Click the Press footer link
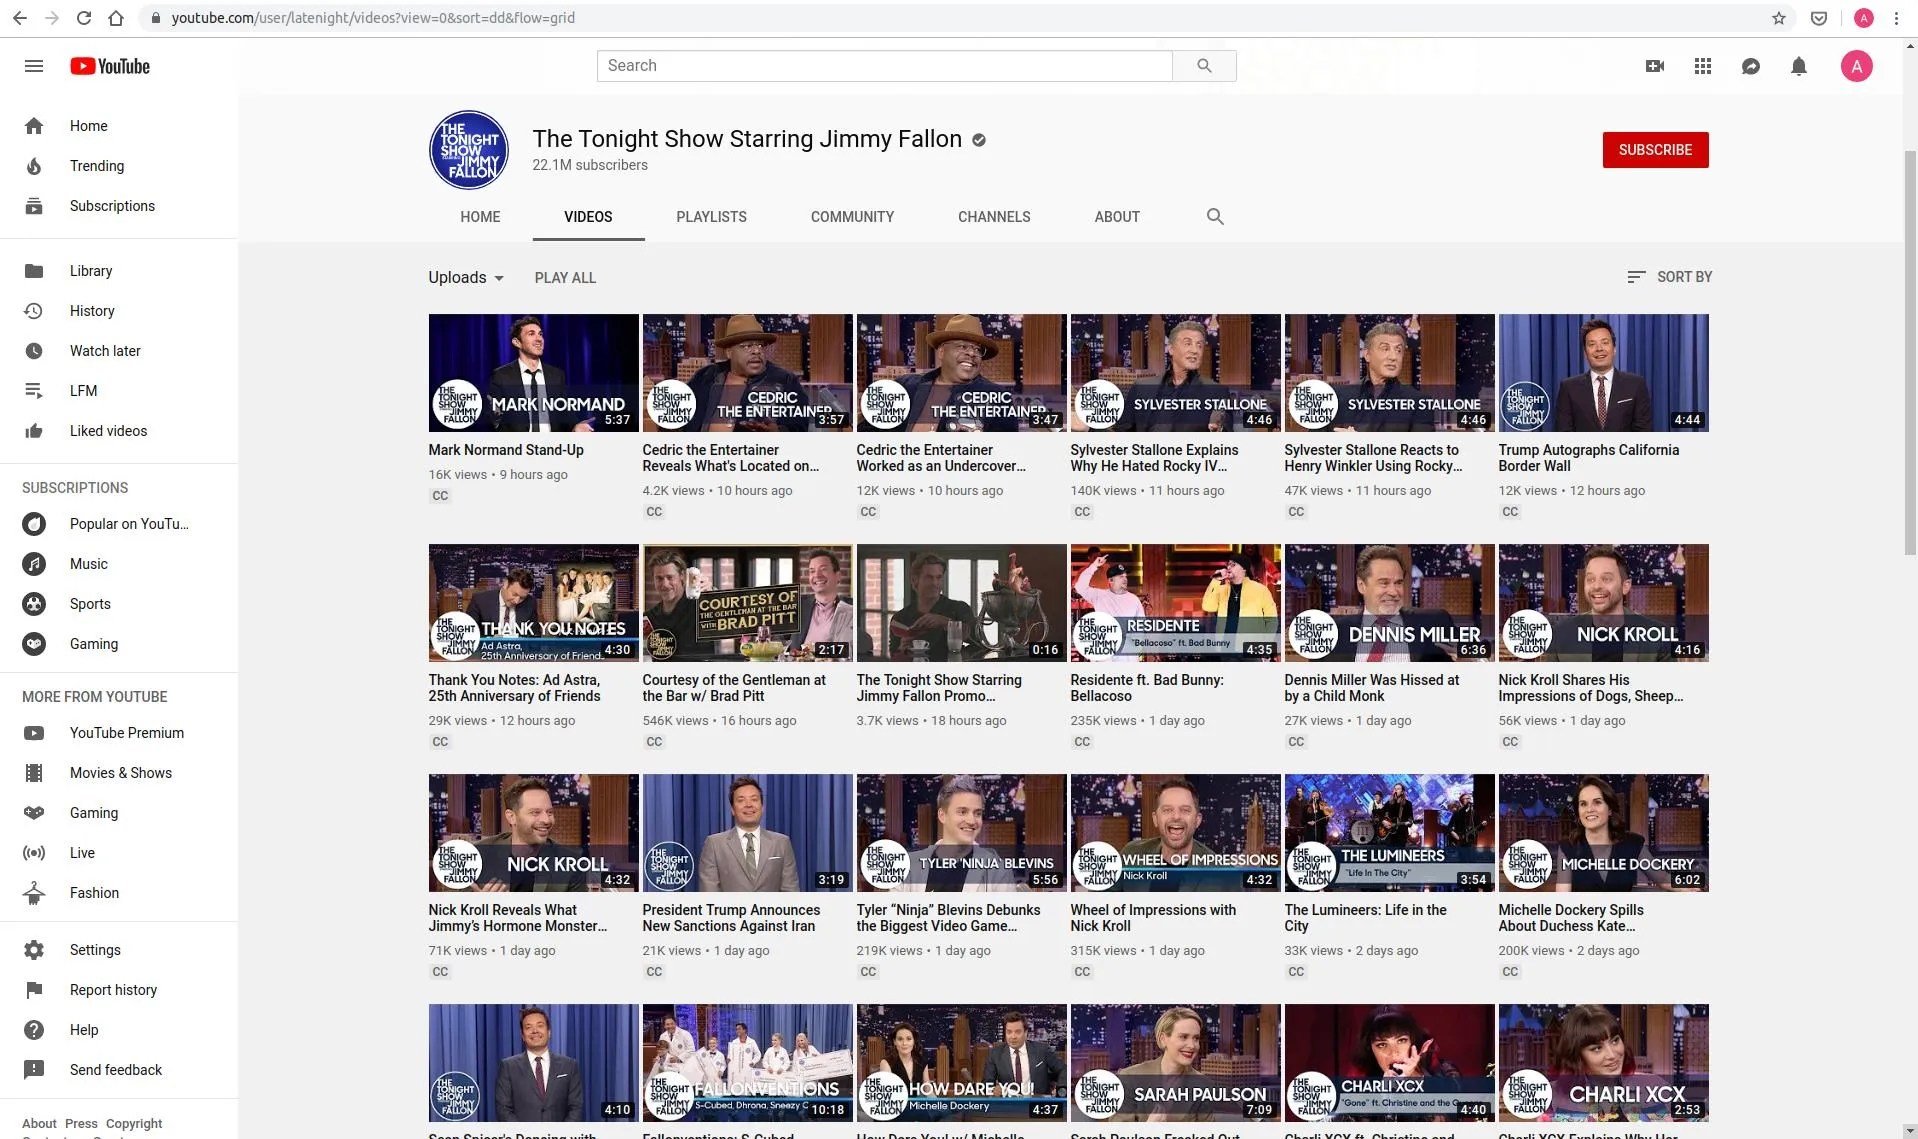Image resolution: width=1918 pixels, height=1139 pixels. pyautogui.click(x=81, y=1123)
